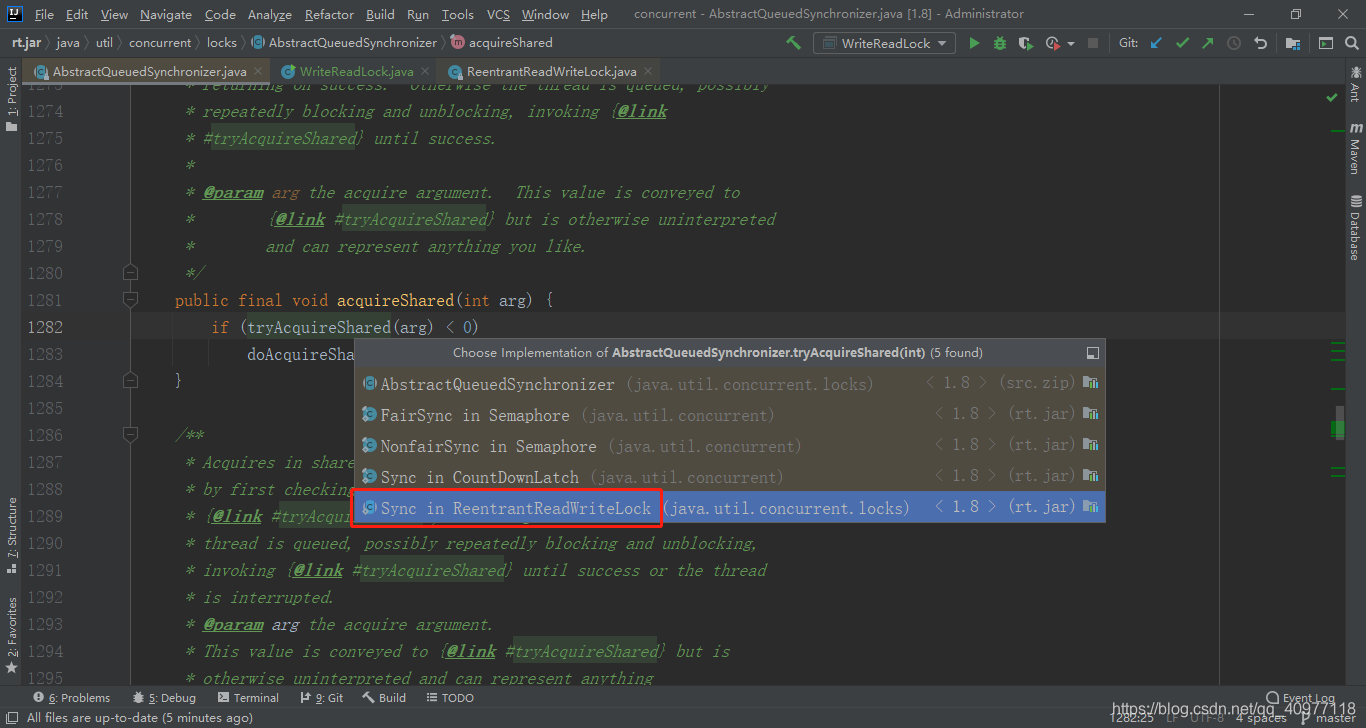The width and height of the screenshot is (1366, 728).
Task: Open the Tools menu
Action: 457,14
